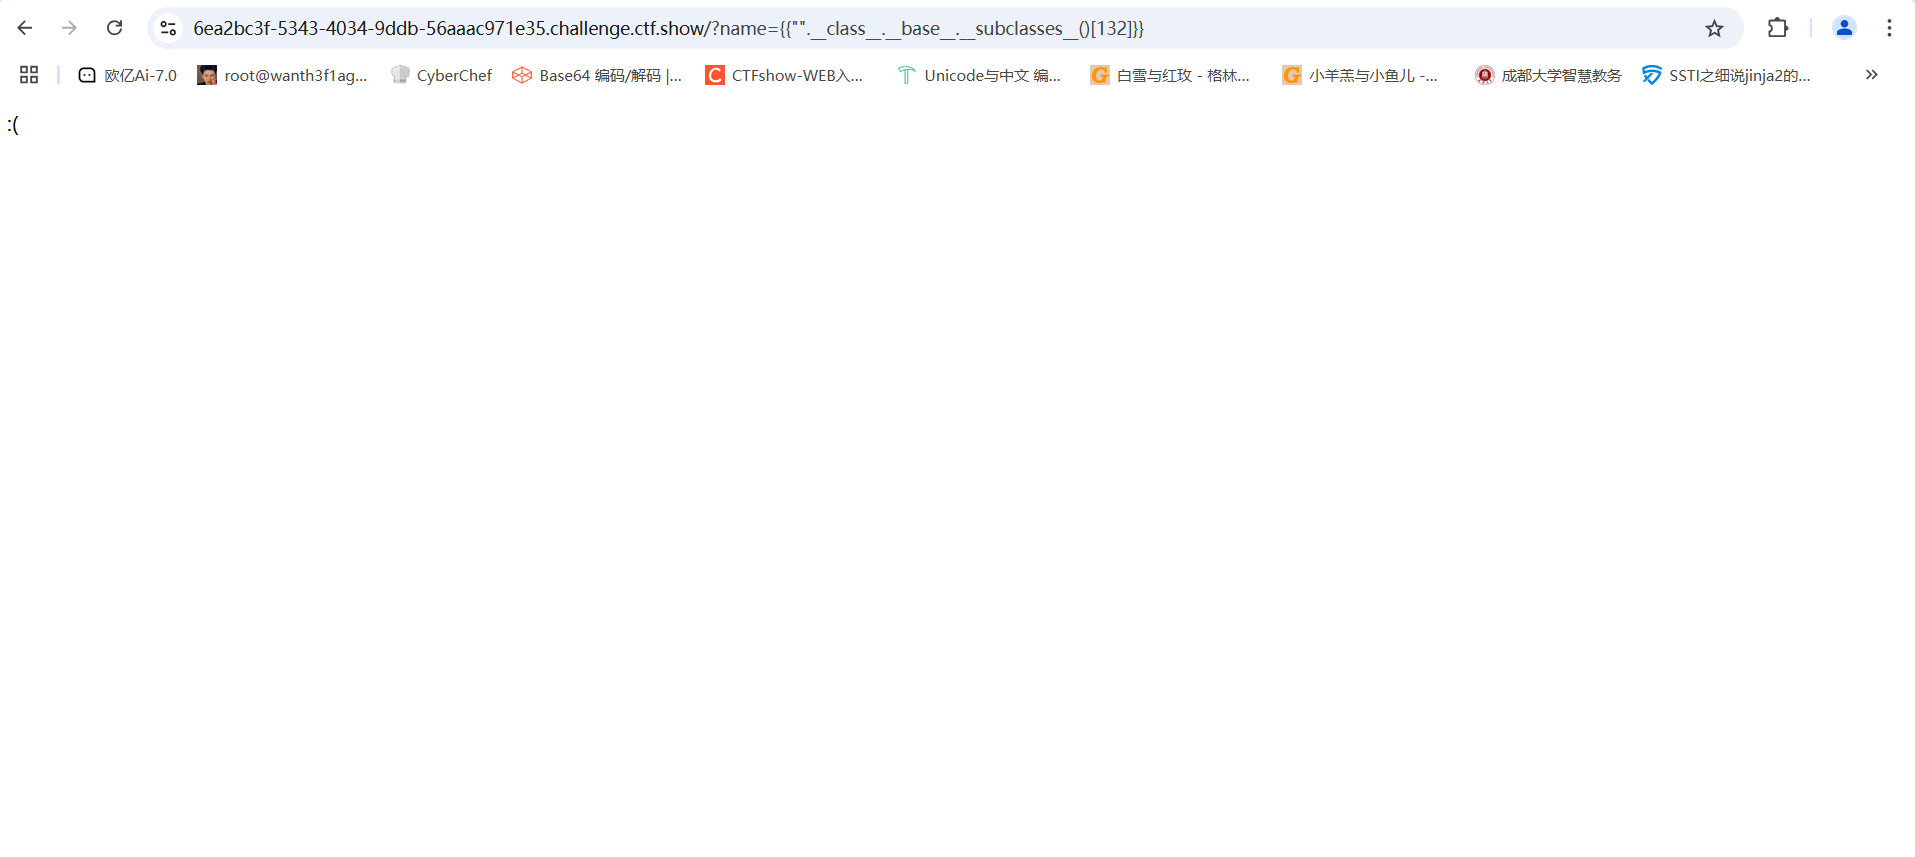
Task: Reload the current page
Action: click(x=115, y=28)
